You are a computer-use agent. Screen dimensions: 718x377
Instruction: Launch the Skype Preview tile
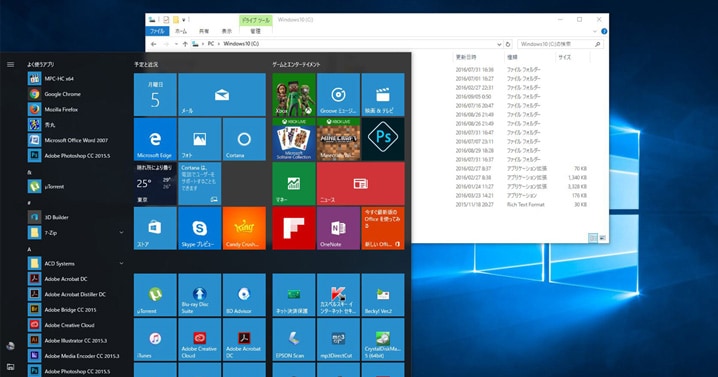[200, 228]
